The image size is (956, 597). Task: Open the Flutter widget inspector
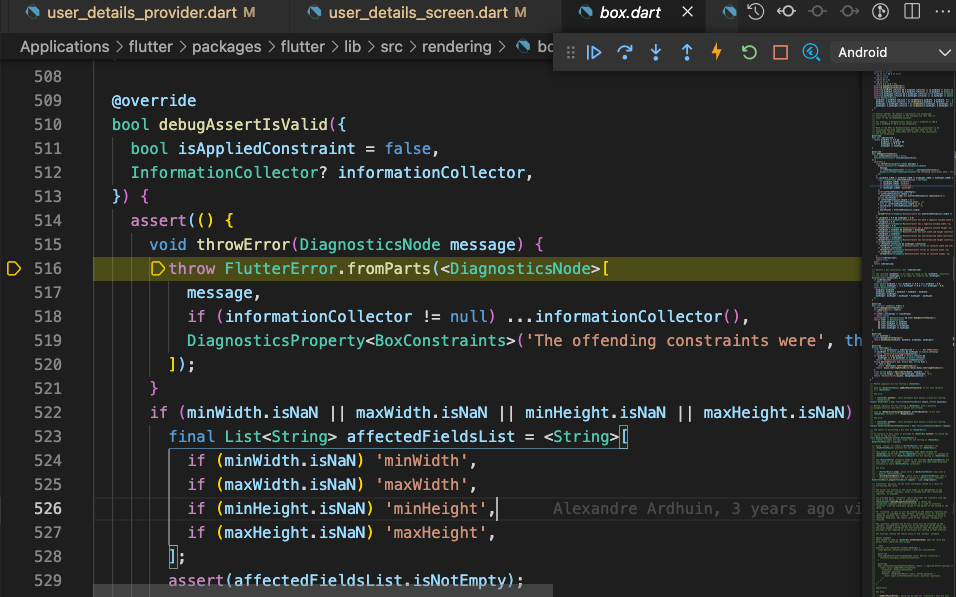tap(811, 52)
